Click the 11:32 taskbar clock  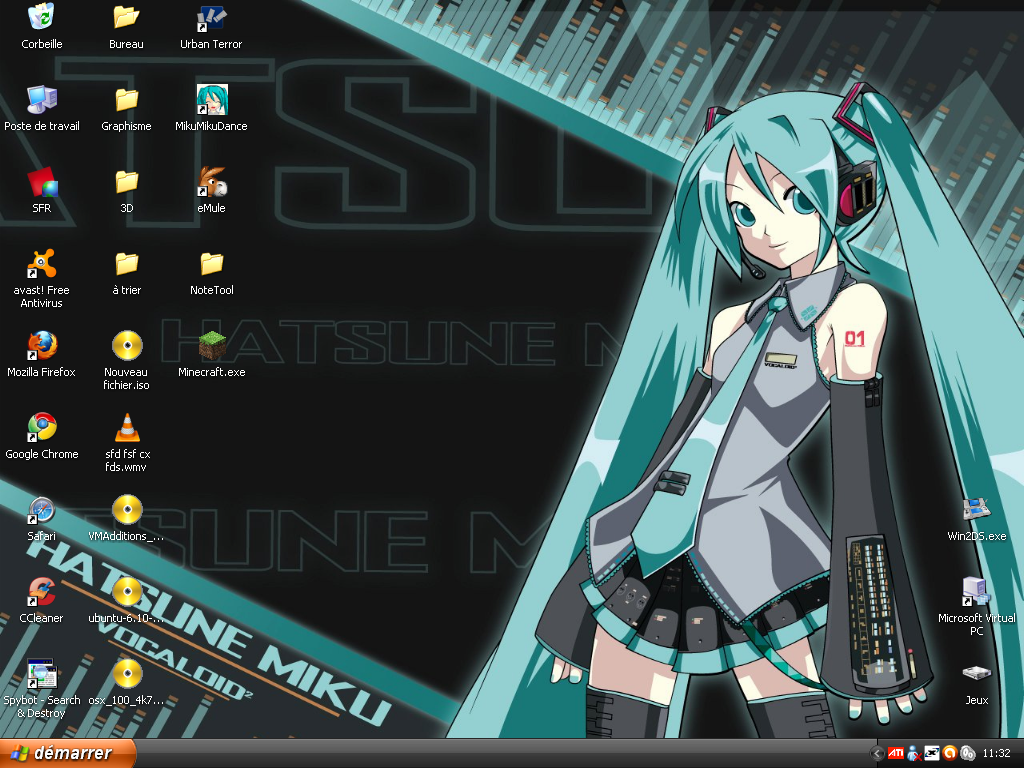click(997, 754)
